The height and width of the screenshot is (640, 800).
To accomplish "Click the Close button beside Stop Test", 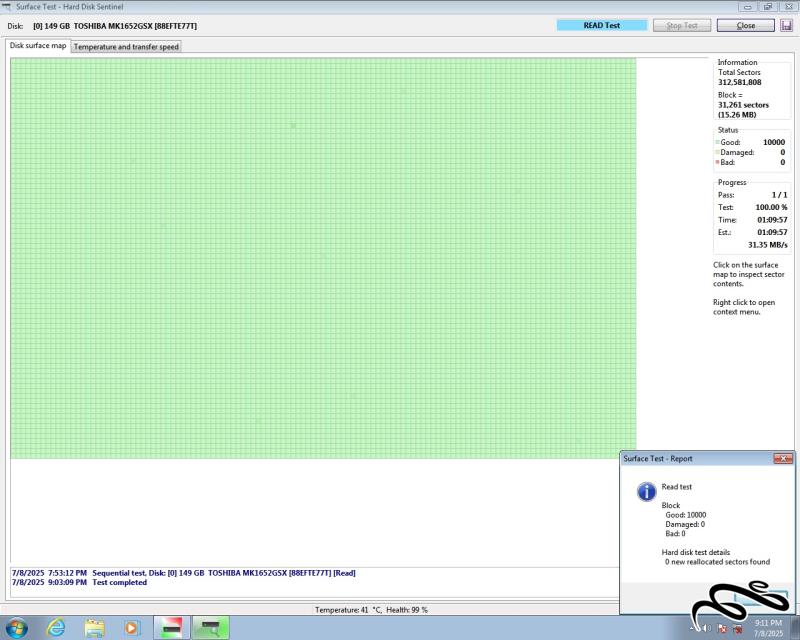I will (745, 25).
